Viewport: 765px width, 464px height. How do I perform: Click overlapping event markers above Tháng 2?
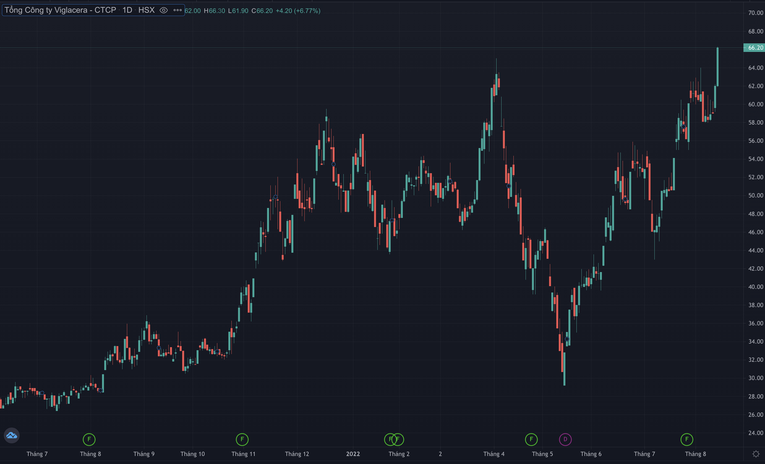point(394,439)
